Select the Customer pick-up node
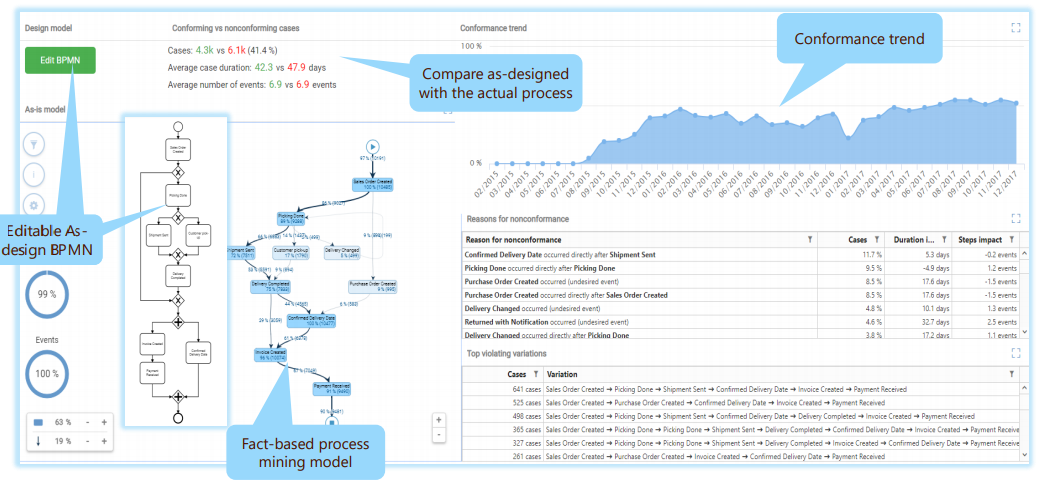The width and height of the screenshot is (1042, 485). click(x=290, y=252)
